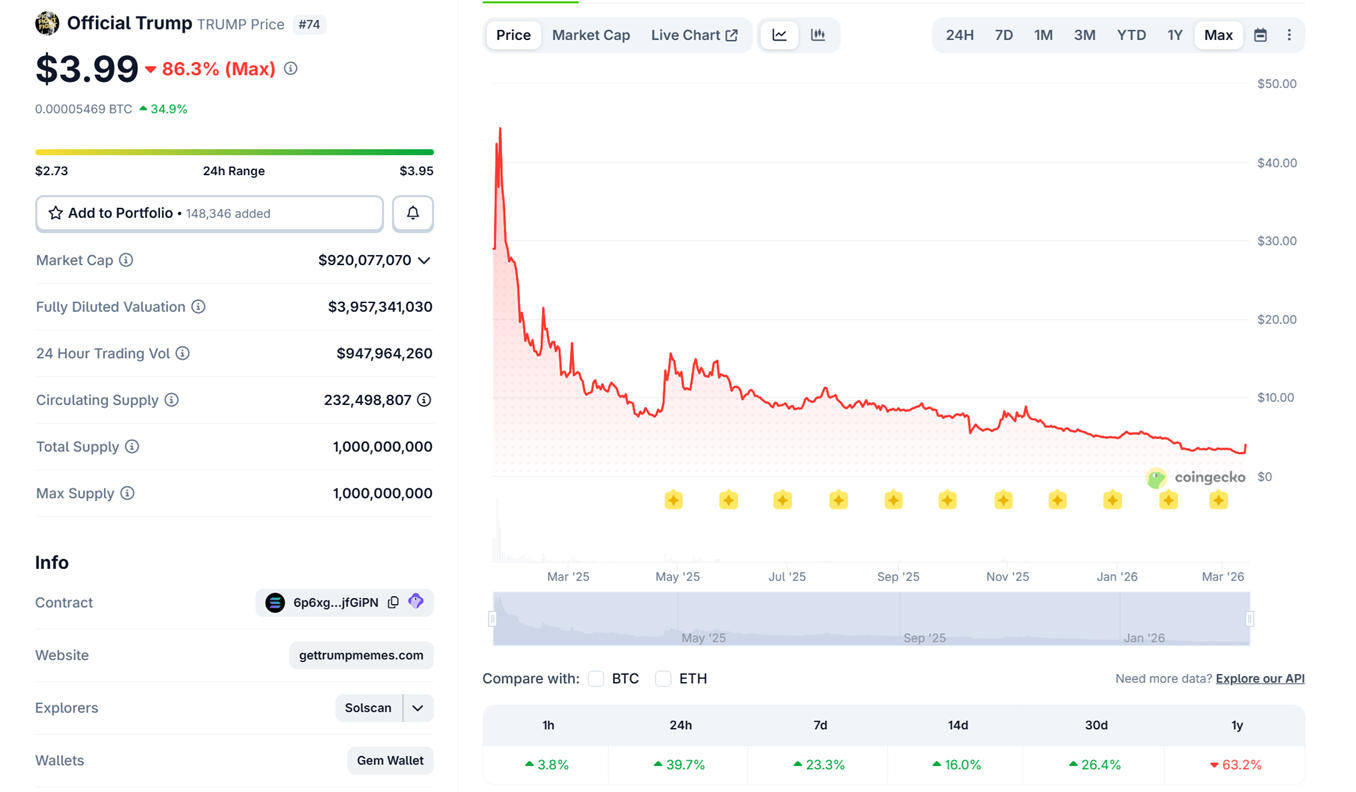Open the Live Chart tab
1356x792 pixels.
pyautogui.click(x=694, y=35)
